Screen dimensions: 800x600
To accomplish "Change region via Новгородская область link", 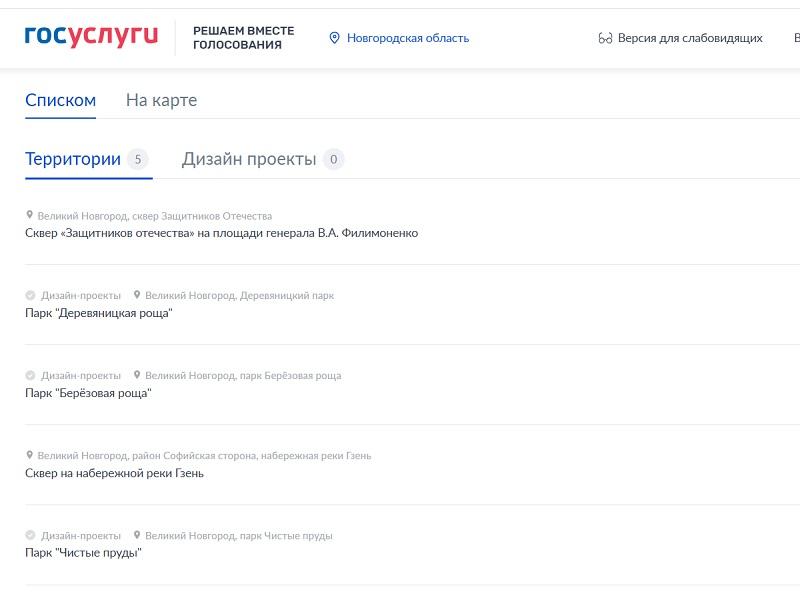I will [x=408, y=38].
